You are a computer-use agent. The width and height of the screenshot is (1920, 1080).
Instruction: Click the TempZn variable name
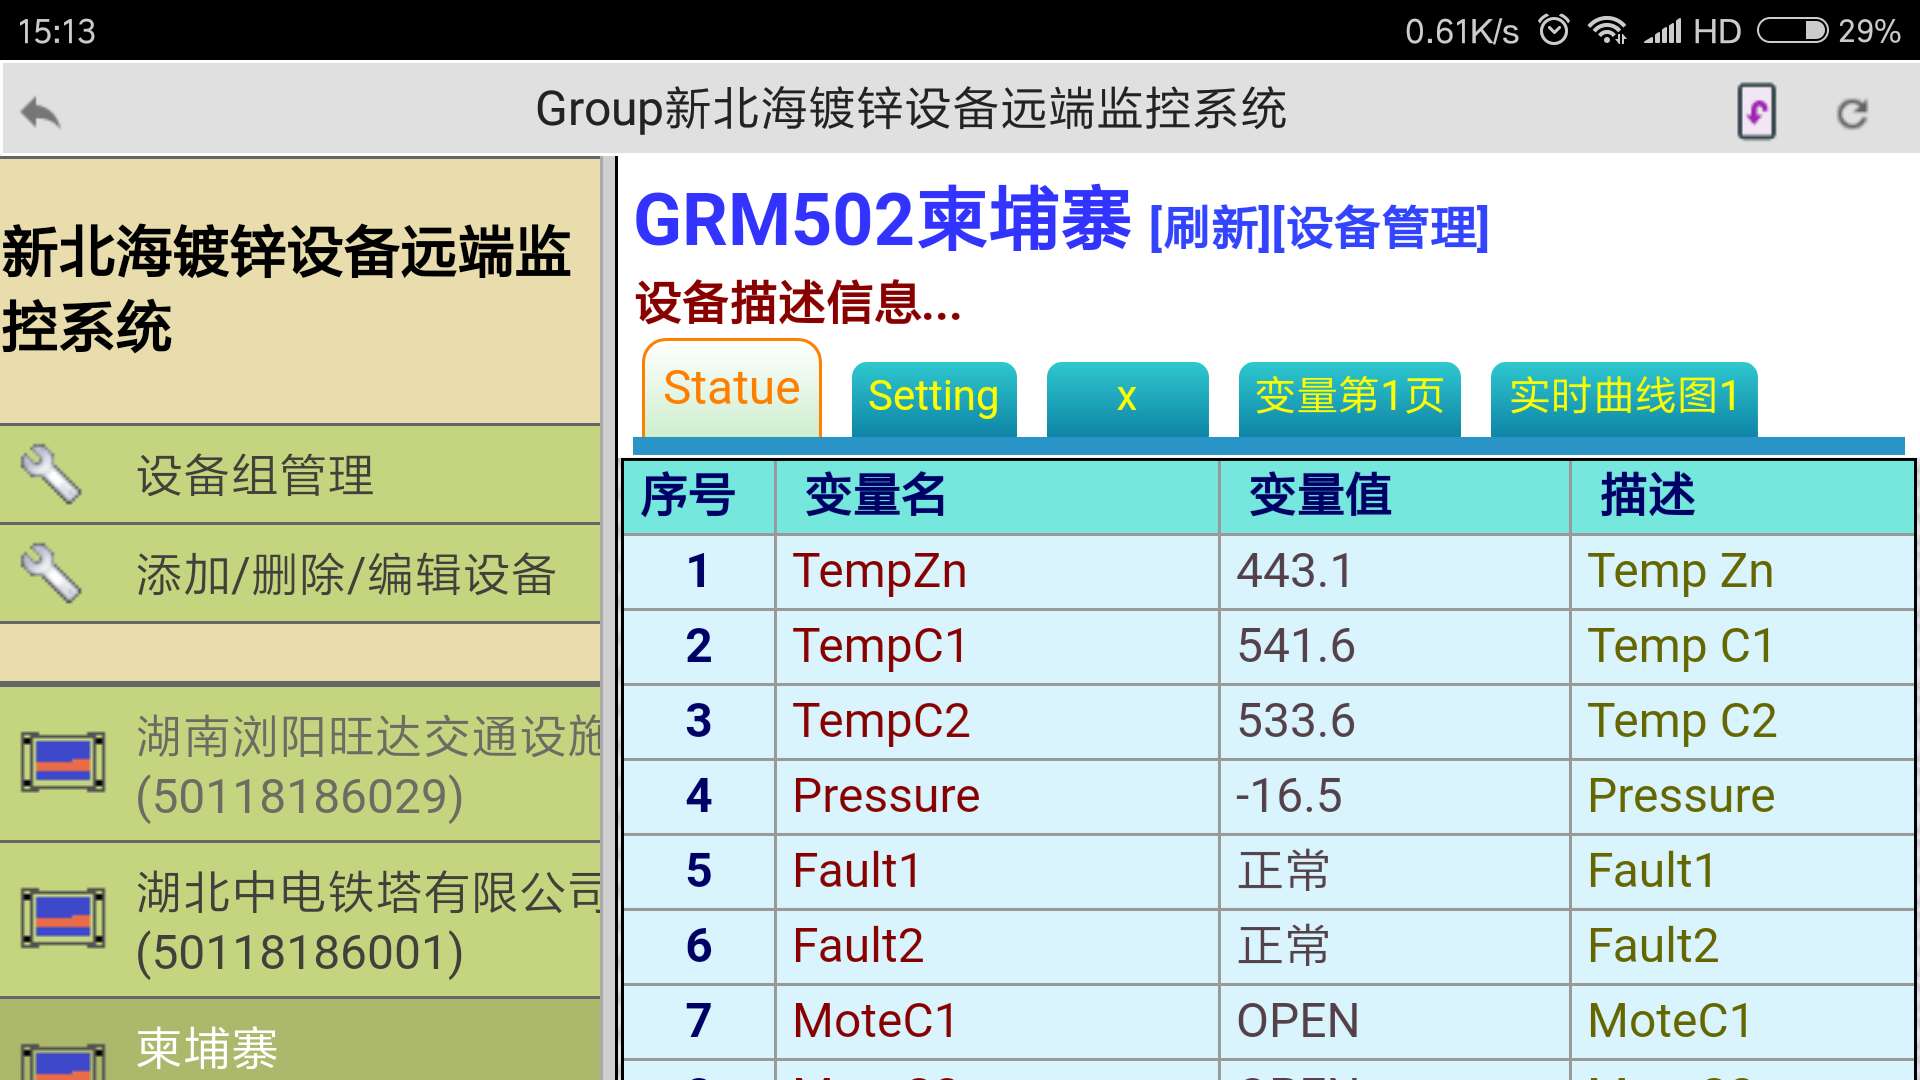pos(879,572)
